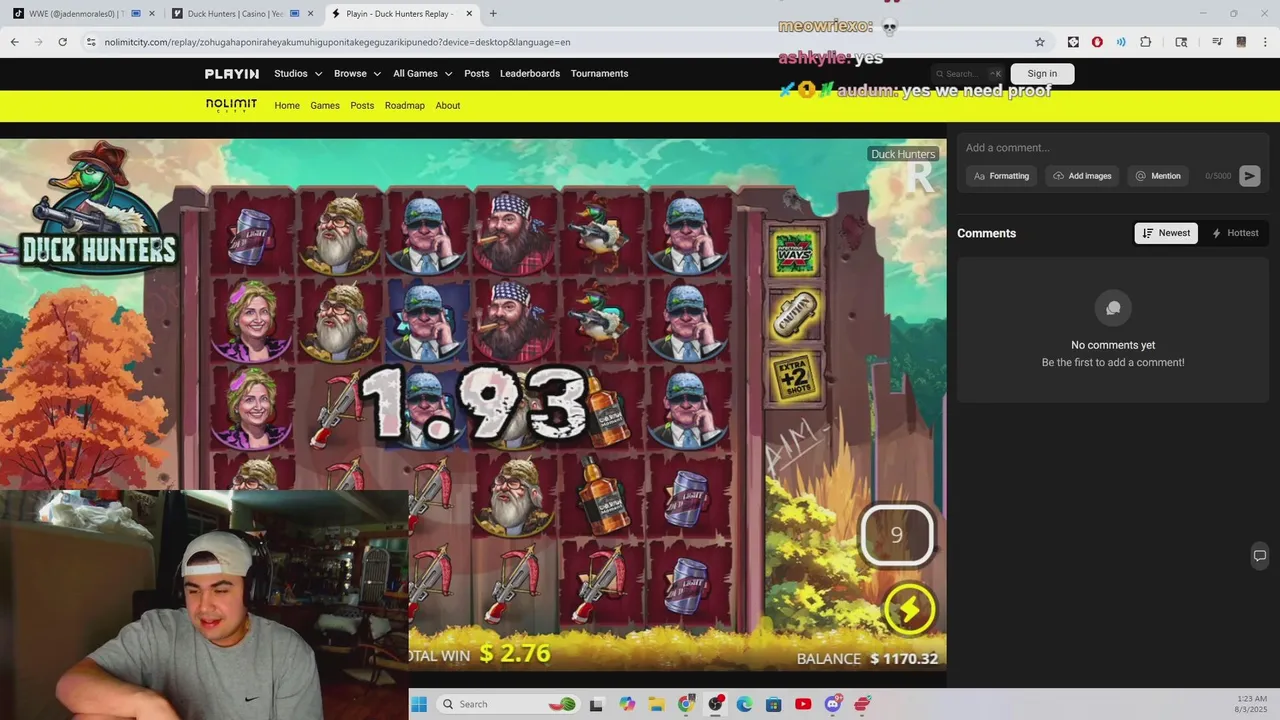Click the Add images button
The image size is (1280, 720).
pos(1082,176)
